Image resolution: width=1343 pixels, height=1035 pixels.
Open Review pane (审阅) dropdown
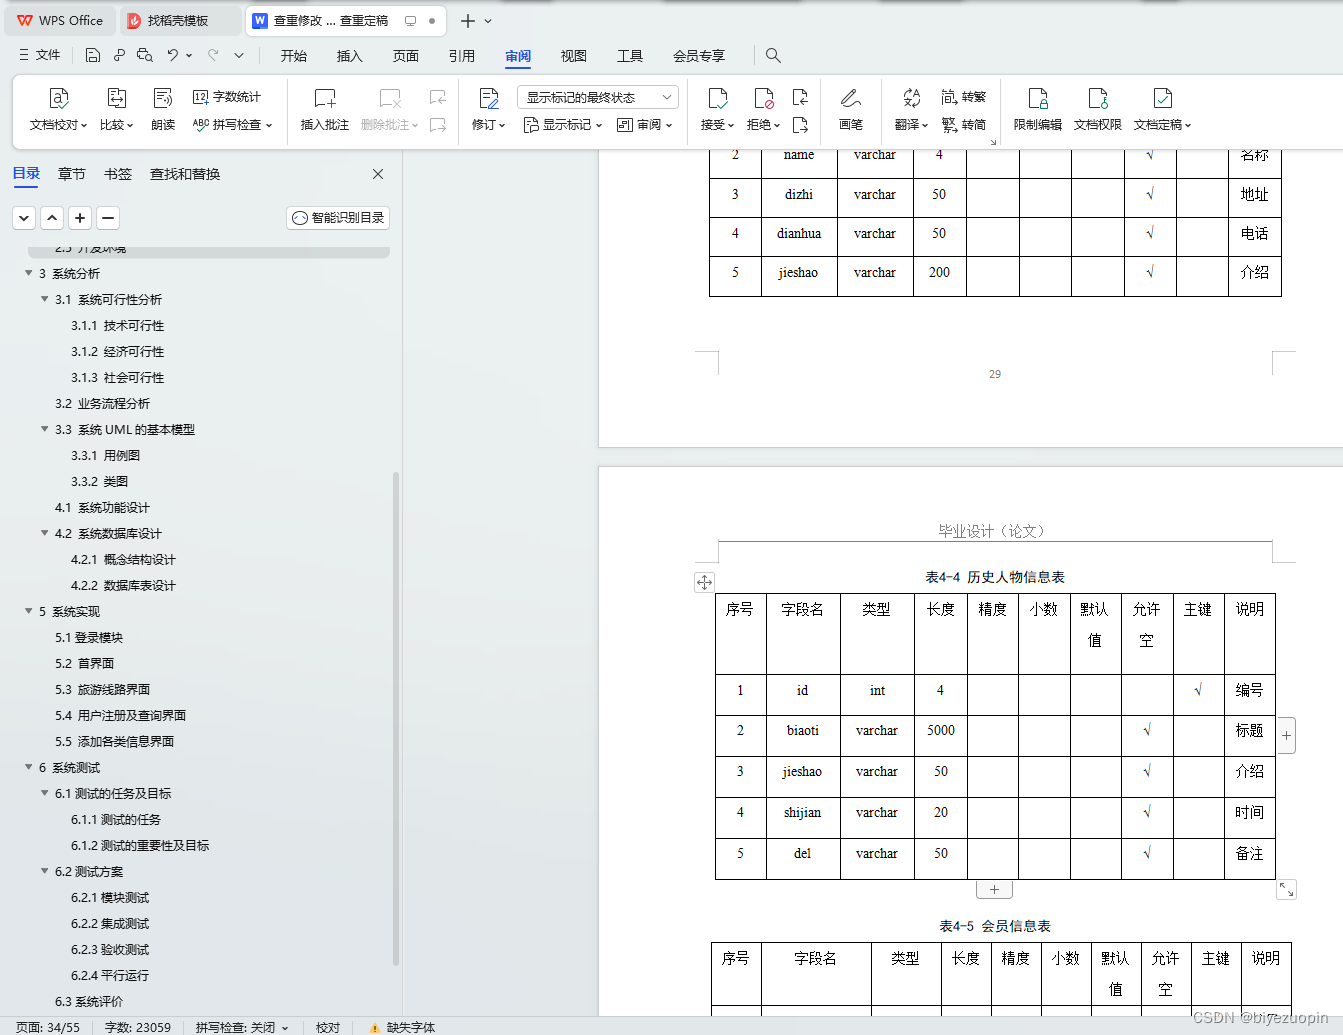pos(645,125)
